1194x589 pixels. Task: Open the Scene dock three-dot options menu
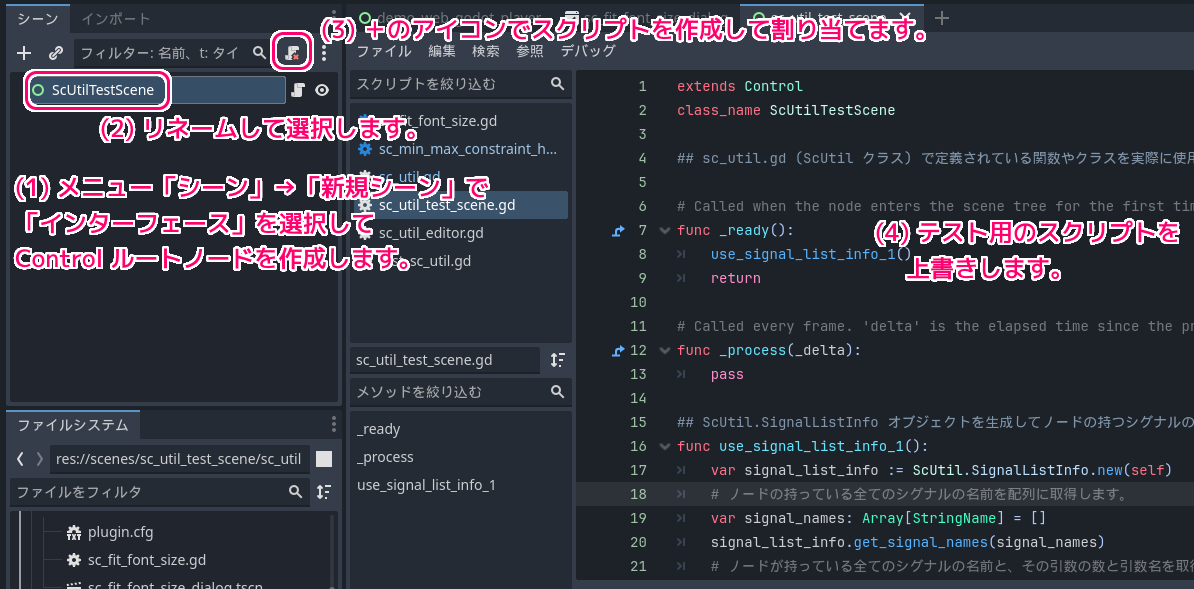coord(323,52)
